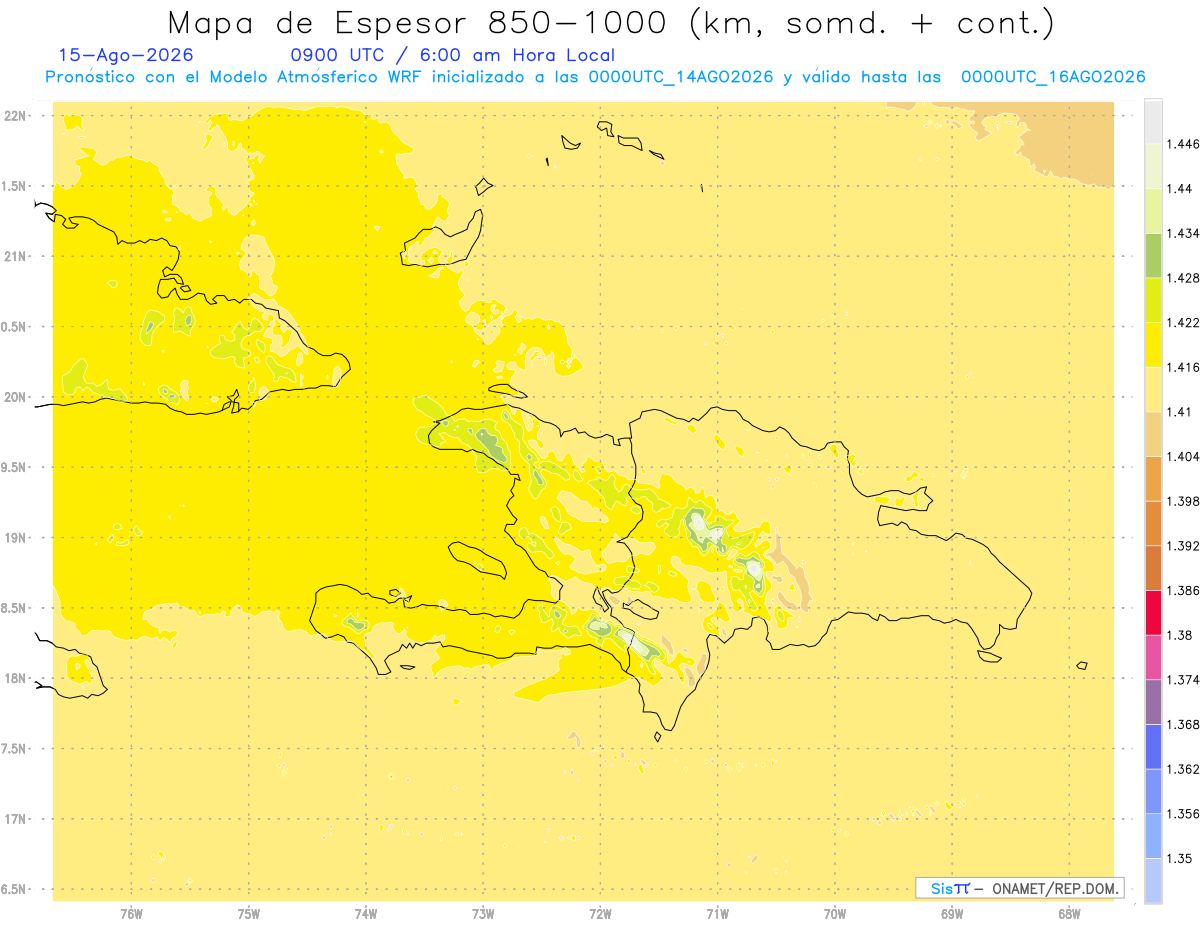Click the 73W longitude axis label
The width and height of the screenshot is (1200, 927).
click(x=483, y=913)
